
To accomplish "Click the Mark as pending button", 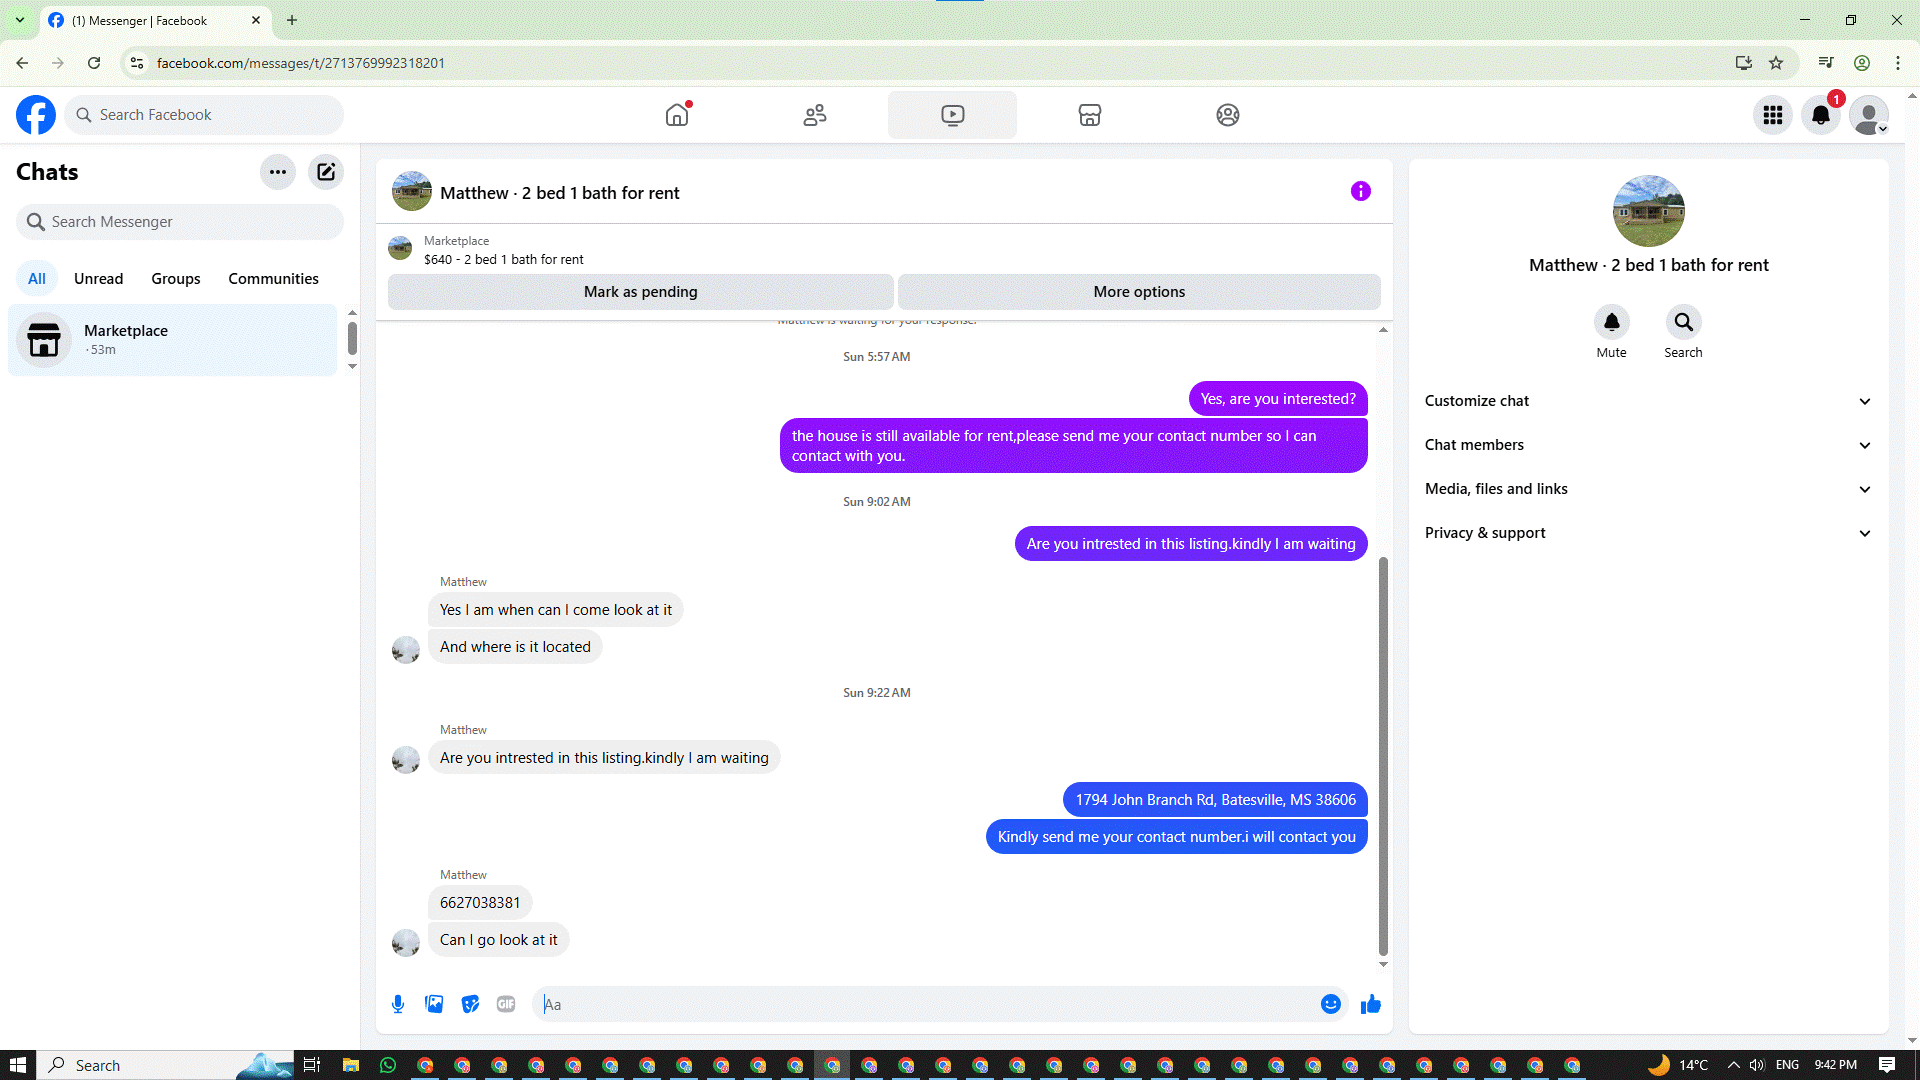I will click(x=641, y=292).
